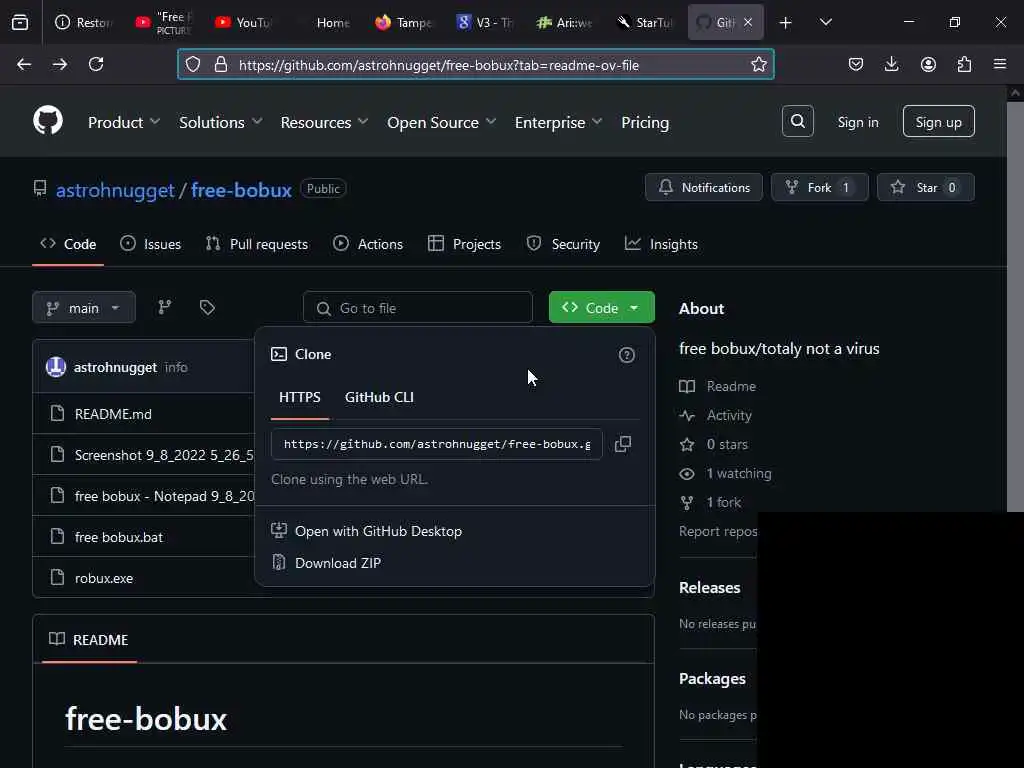The image size is (1024, 768).
Task: Click the GitHub search magnifier button
Action: coord(797,121)
